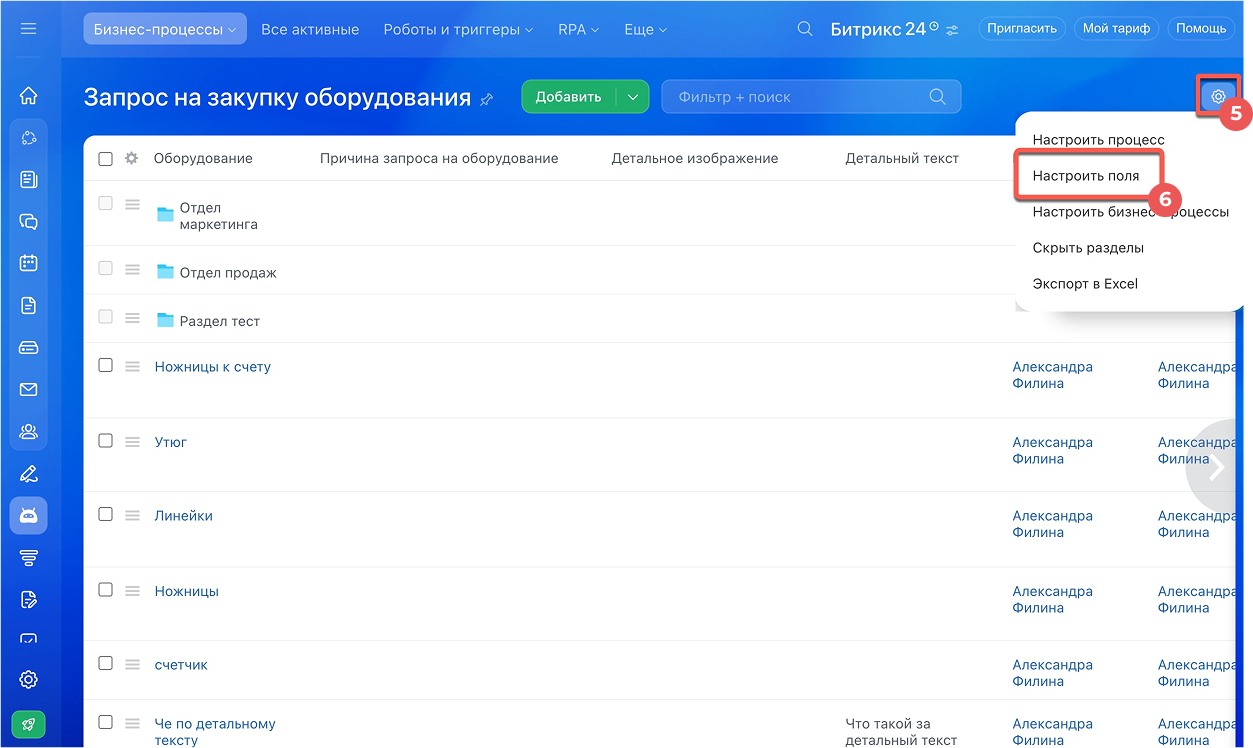Open the счетчик item link
The width and height of the screenshot is (1253, 748).
point(181,665)
